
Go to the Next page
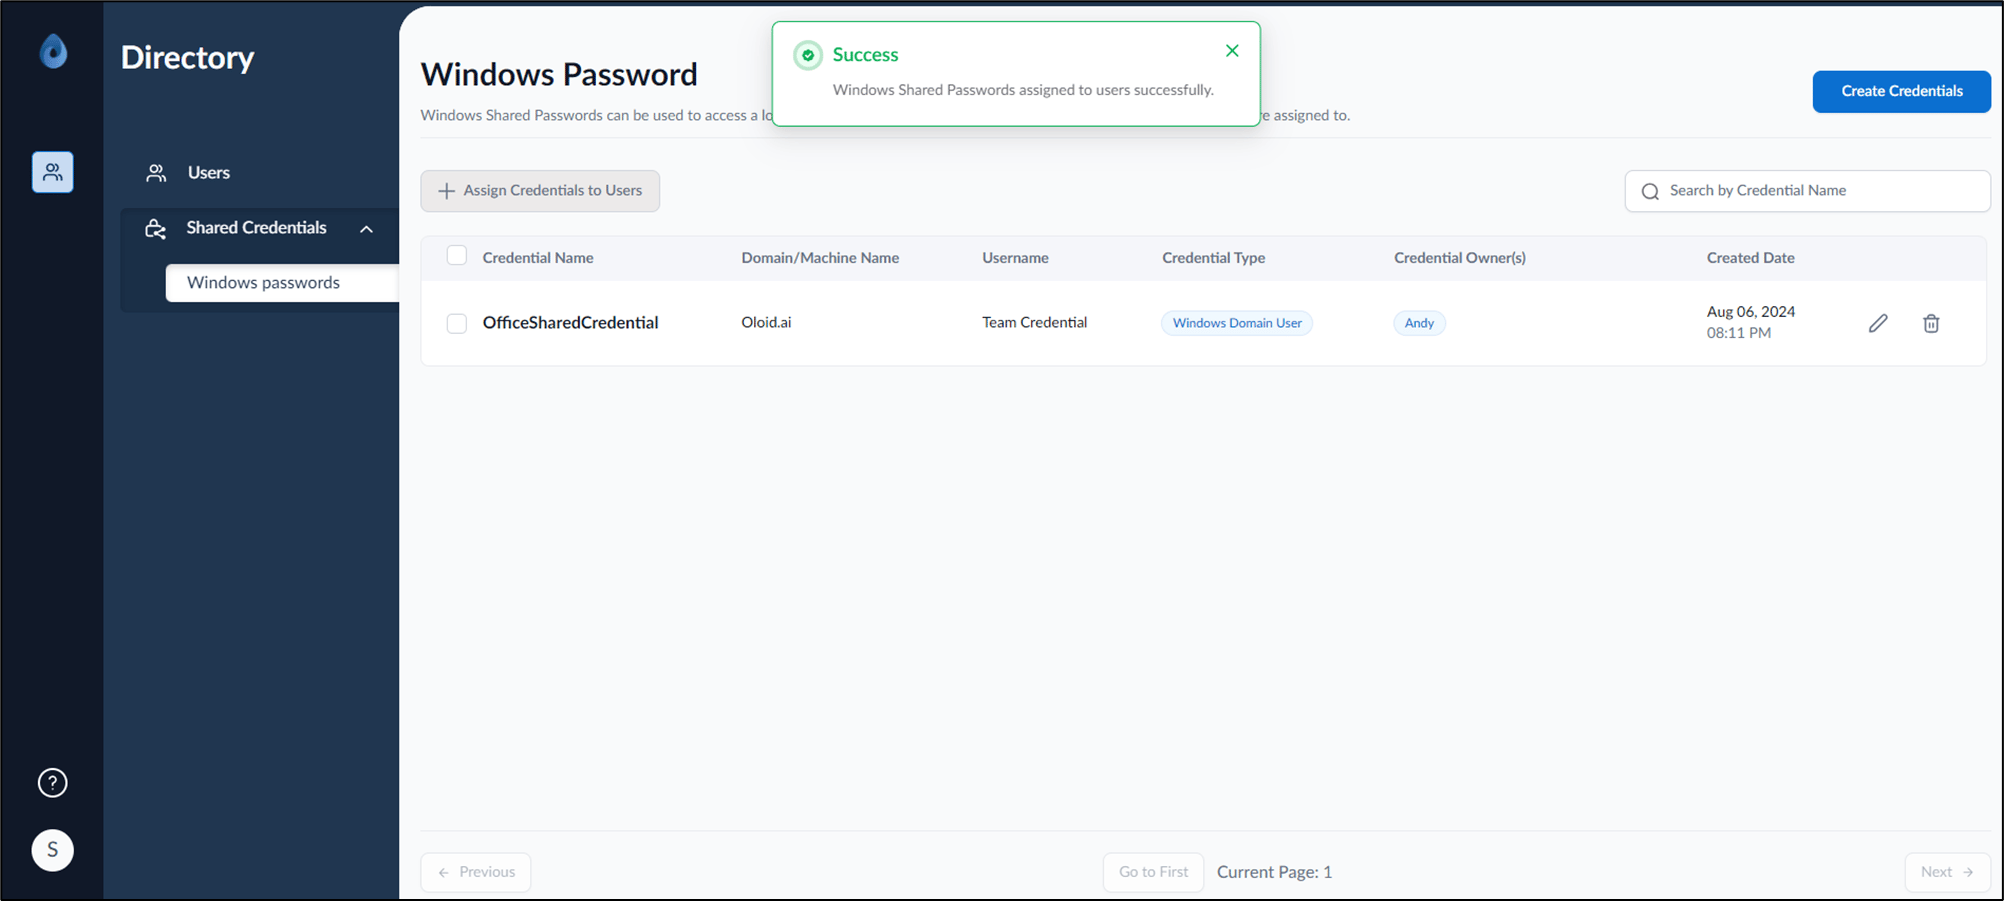(1947, 872)
